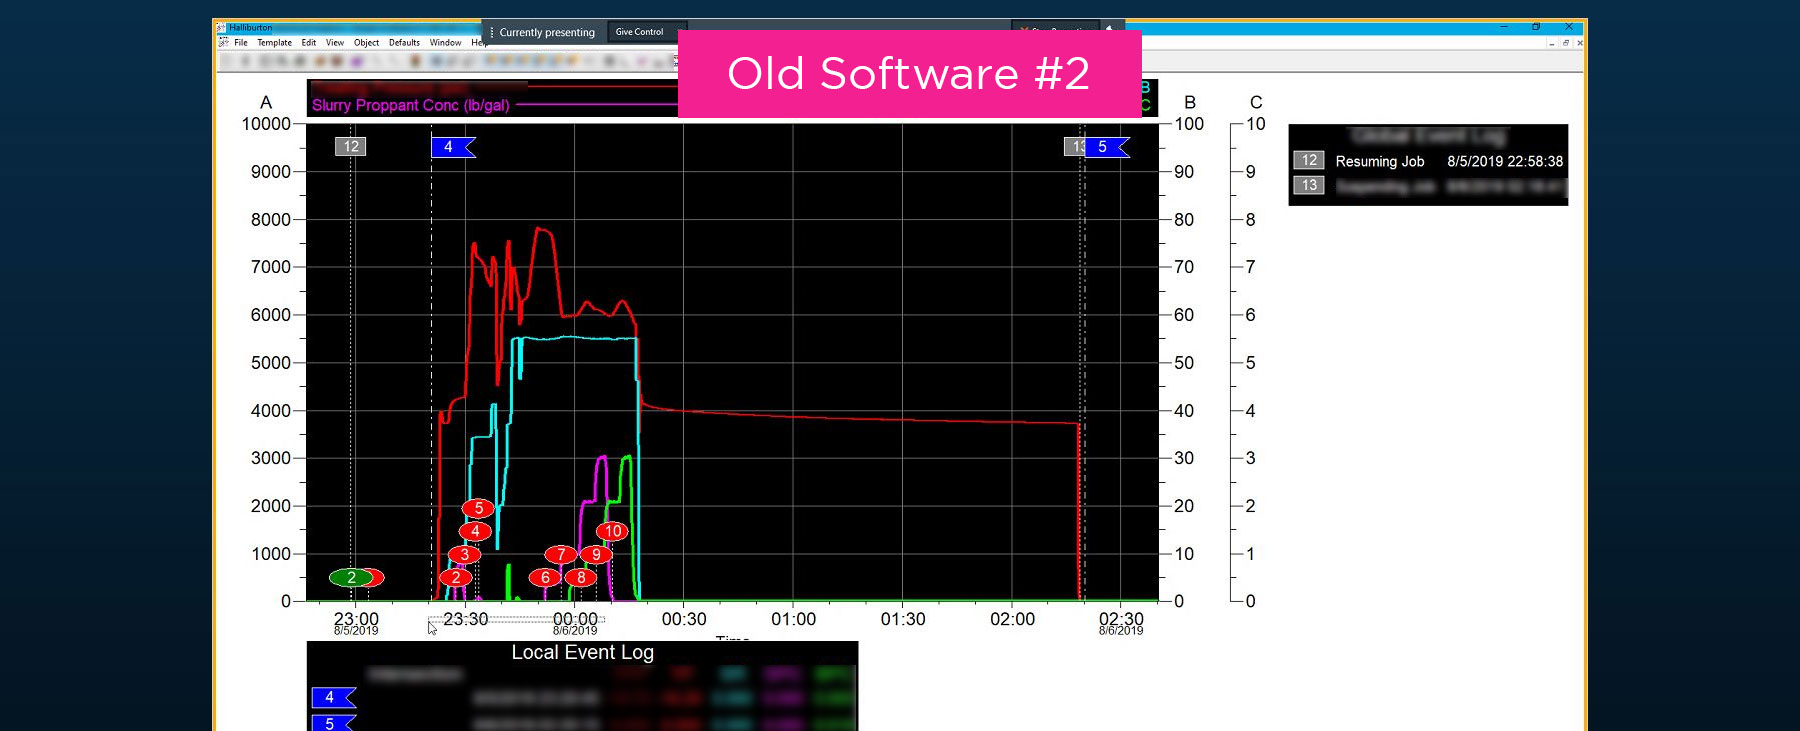Click axis B header label
The height and width of the screenshot is (731, 1800).
pyautogui.click(x=1190, y=102)
